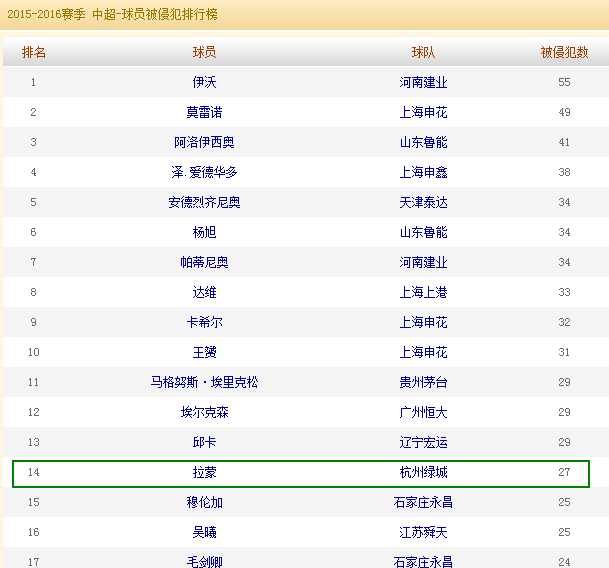Open player link 杨旭
The image size is (609, 568).
tap(204, 232)
